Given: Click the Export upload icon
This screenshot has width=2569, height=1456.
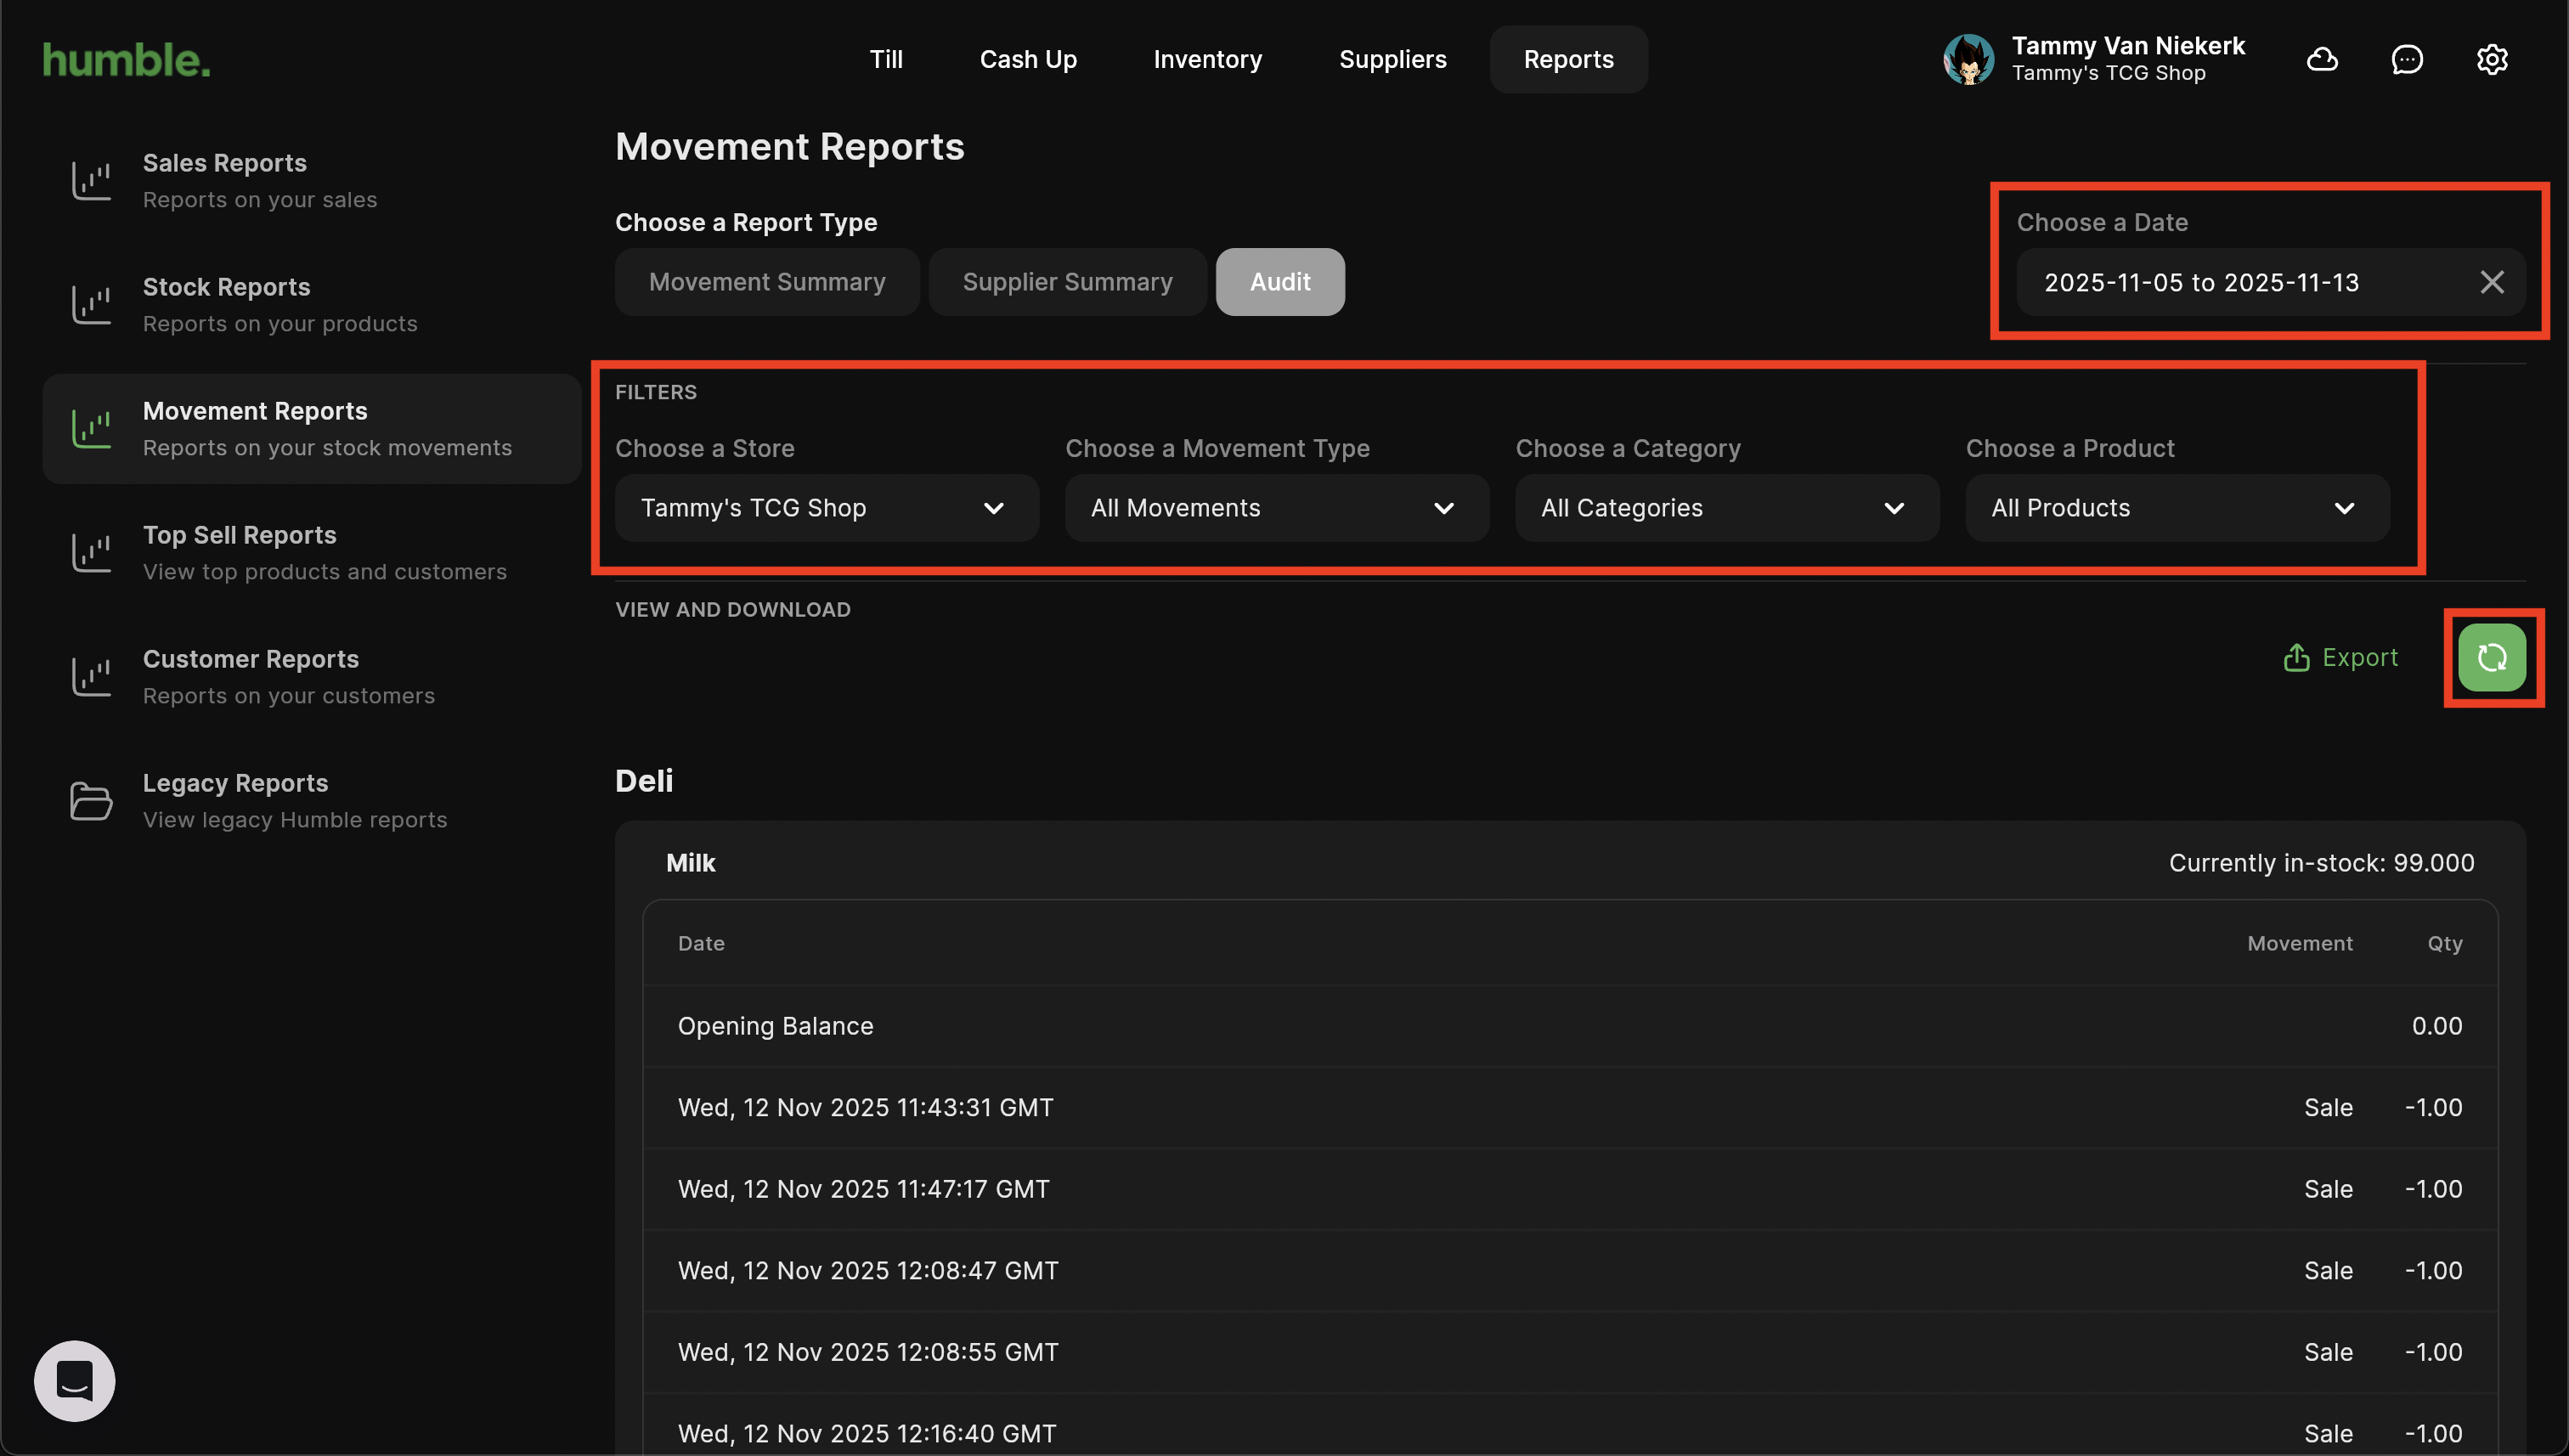Looking at the screenshot, I should point(2296,657).
